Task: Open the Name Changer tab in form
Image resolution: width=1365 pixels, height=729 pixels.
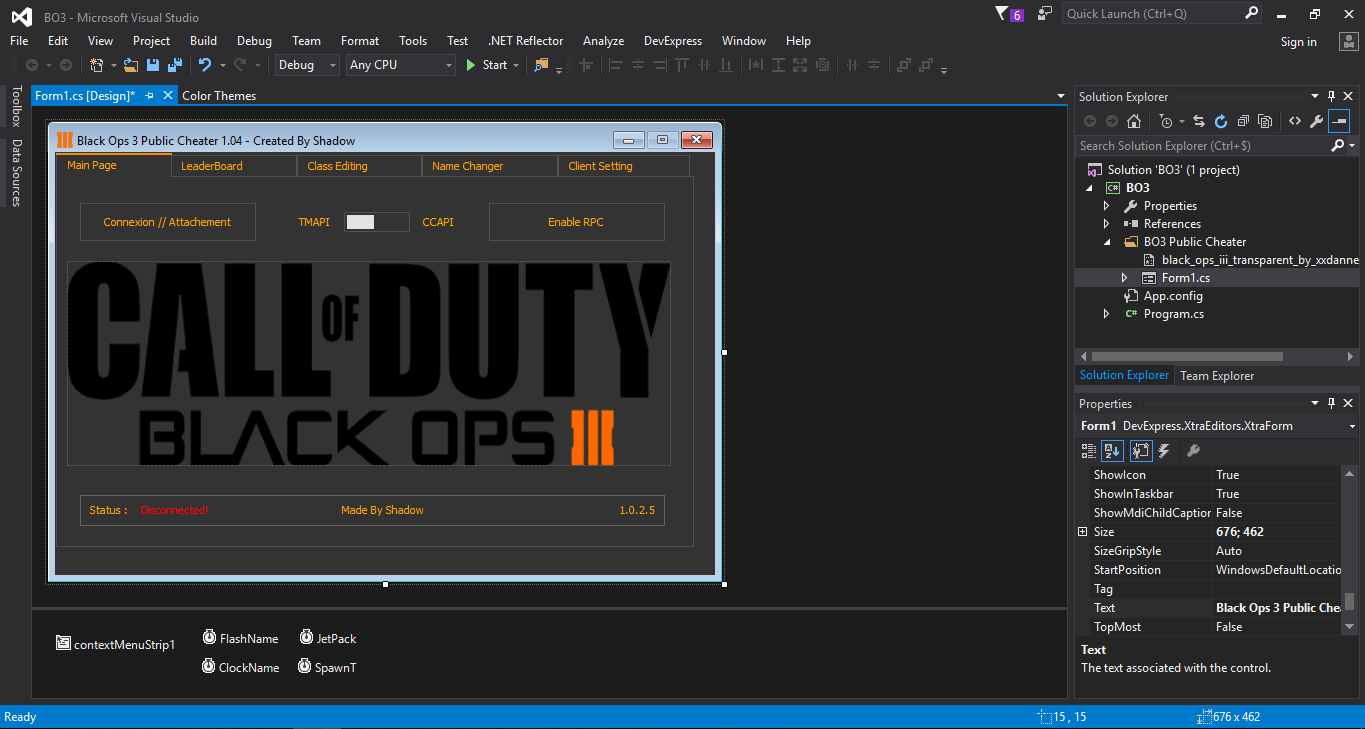Action: [490, 166]
